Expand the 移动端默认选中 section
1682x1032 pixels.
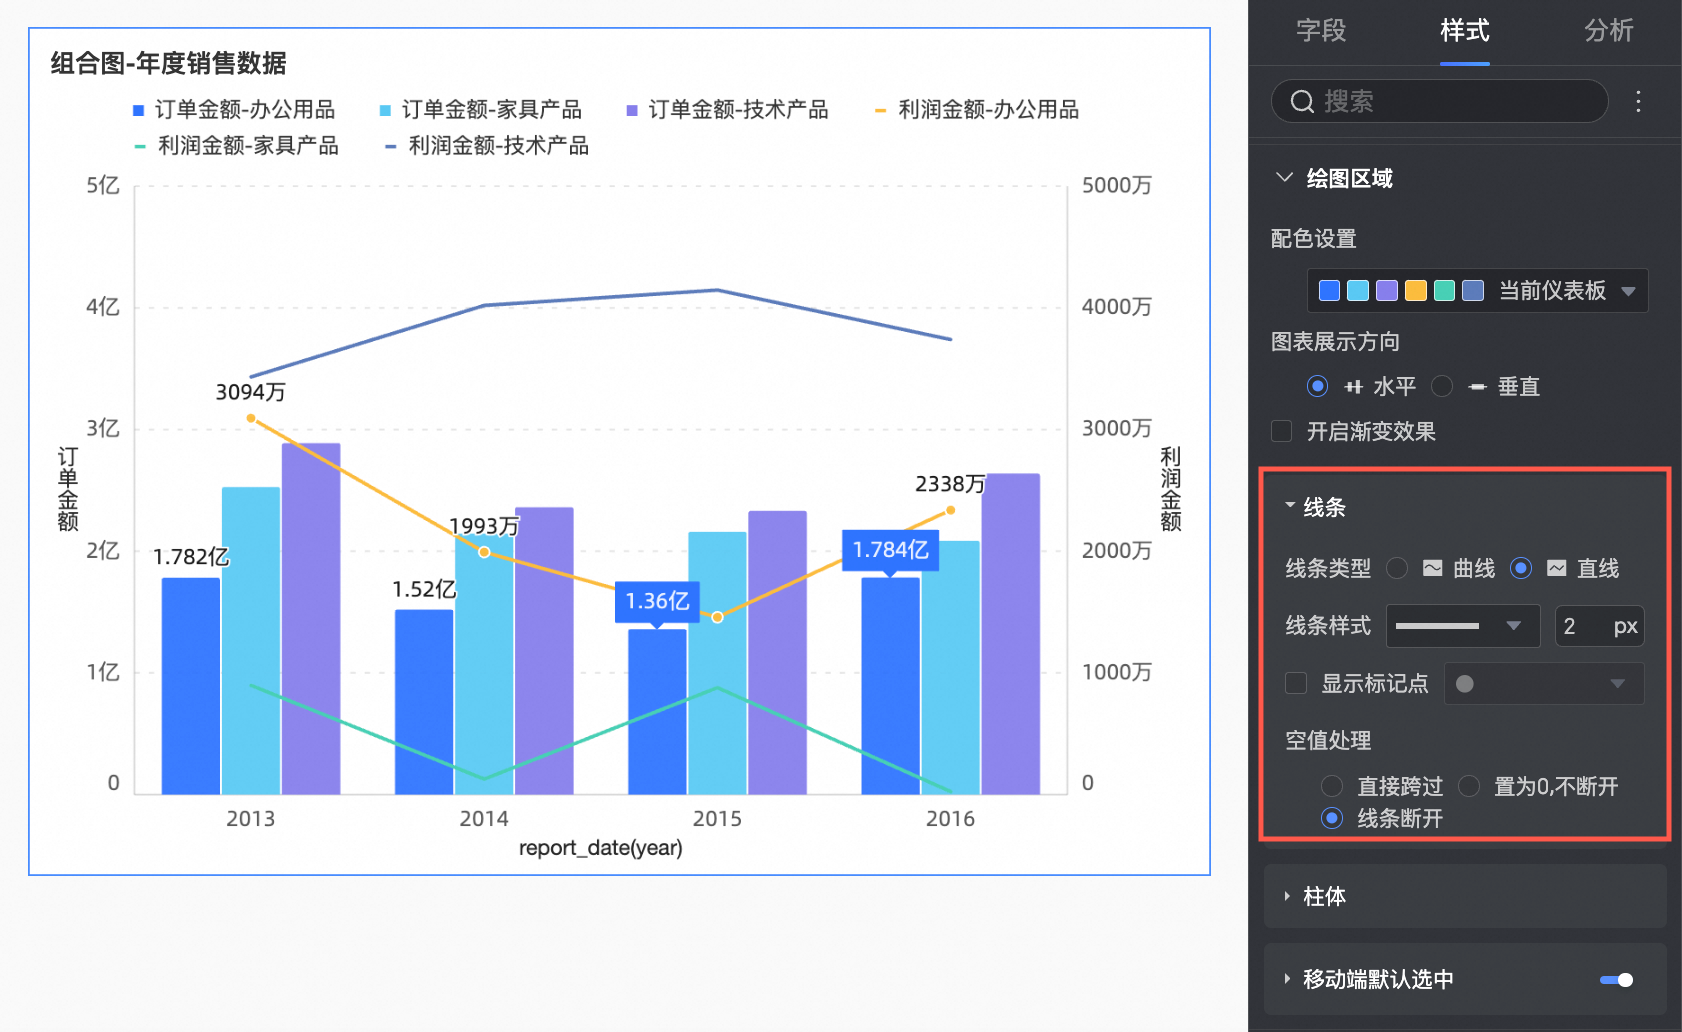click(1287, 979)
